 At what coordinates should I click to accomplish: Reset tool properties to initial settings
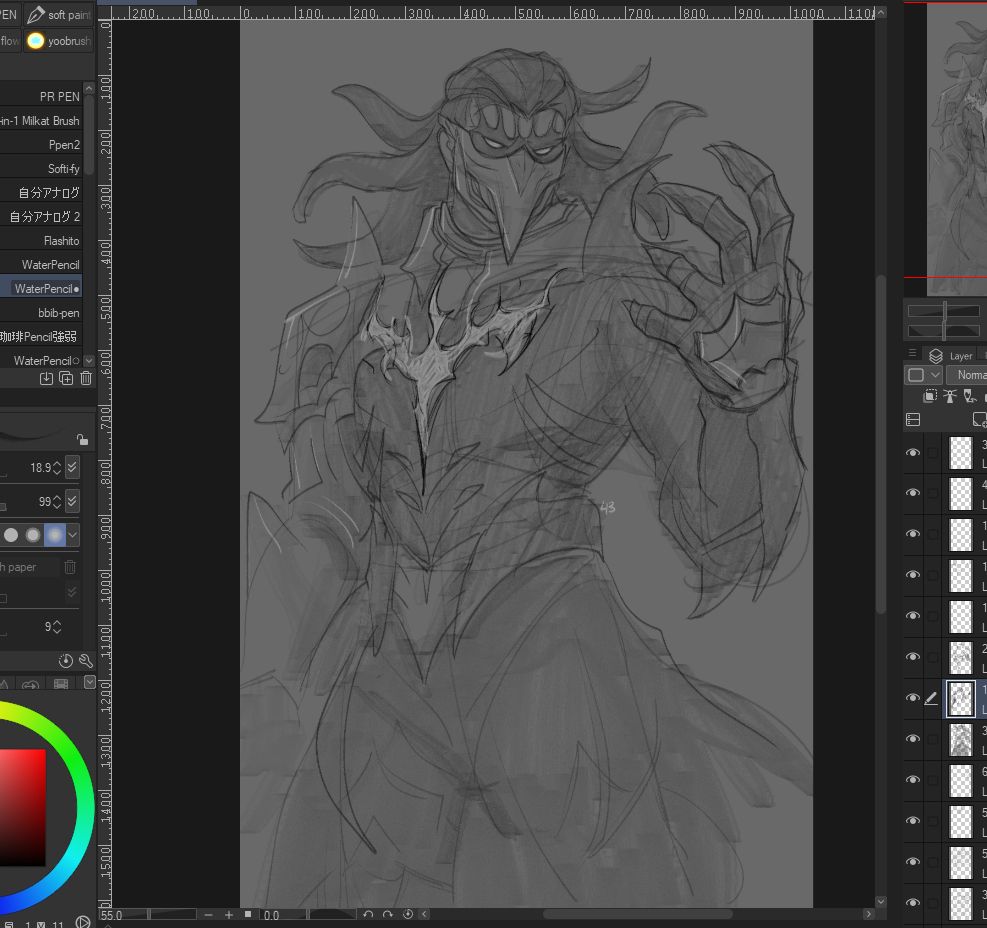(x=65, y=660)
